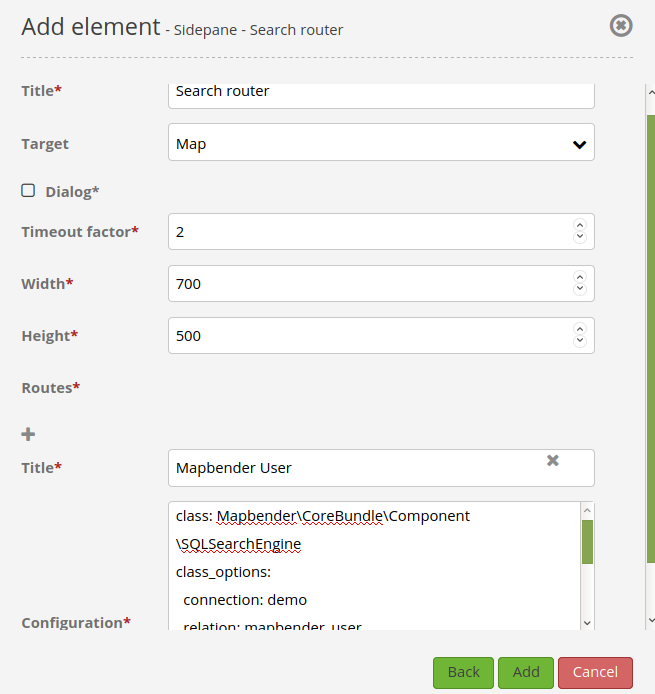Increase the Timeout factor value
The image size is (655, 694).
pos(579,226)
